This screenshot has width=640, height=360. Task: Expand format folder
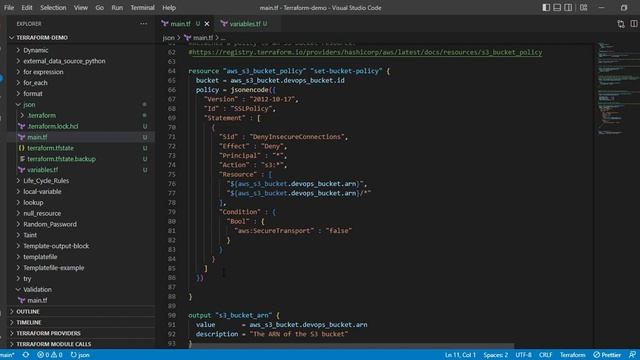point(82,93)
